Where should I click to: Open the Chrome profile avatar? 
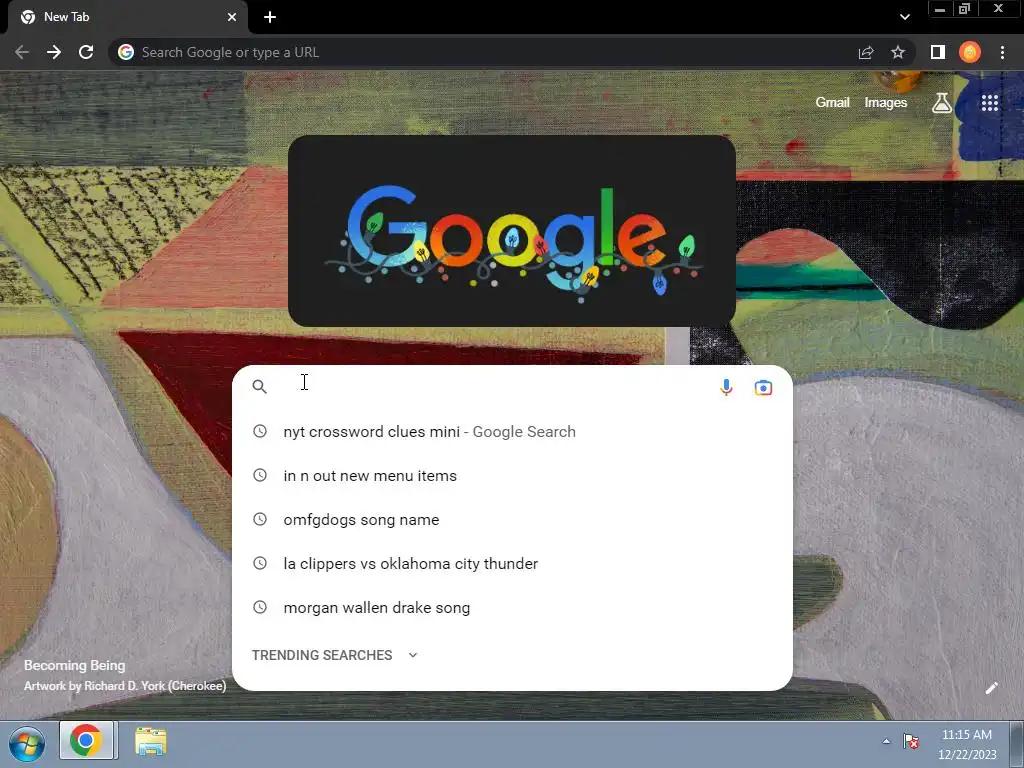pyautogui.click(x=970, y=52)
